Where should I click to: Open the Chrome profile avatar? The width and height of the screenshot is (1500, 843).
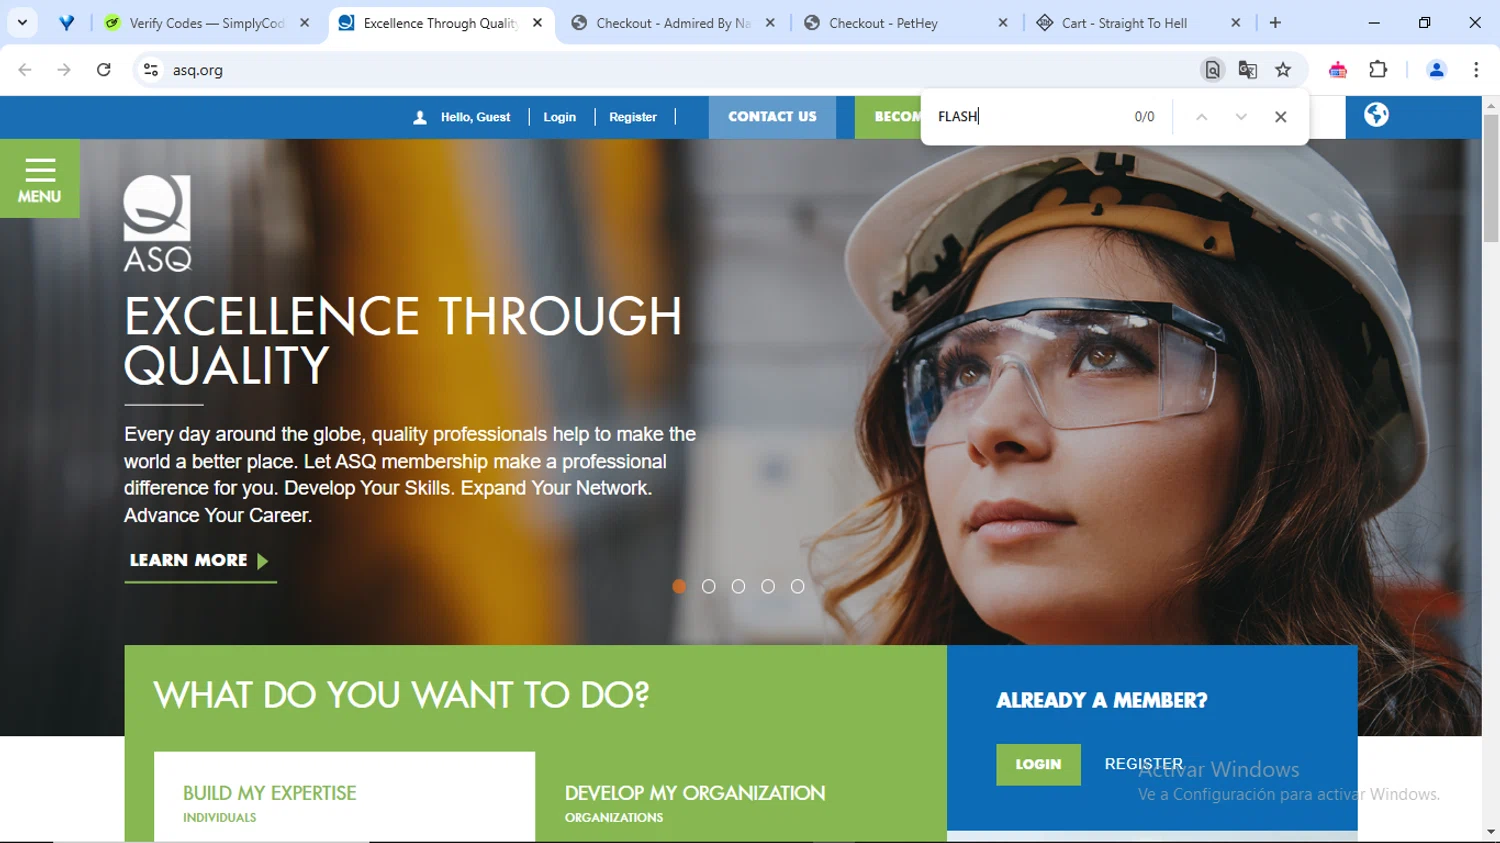(x=1436, y=70)
